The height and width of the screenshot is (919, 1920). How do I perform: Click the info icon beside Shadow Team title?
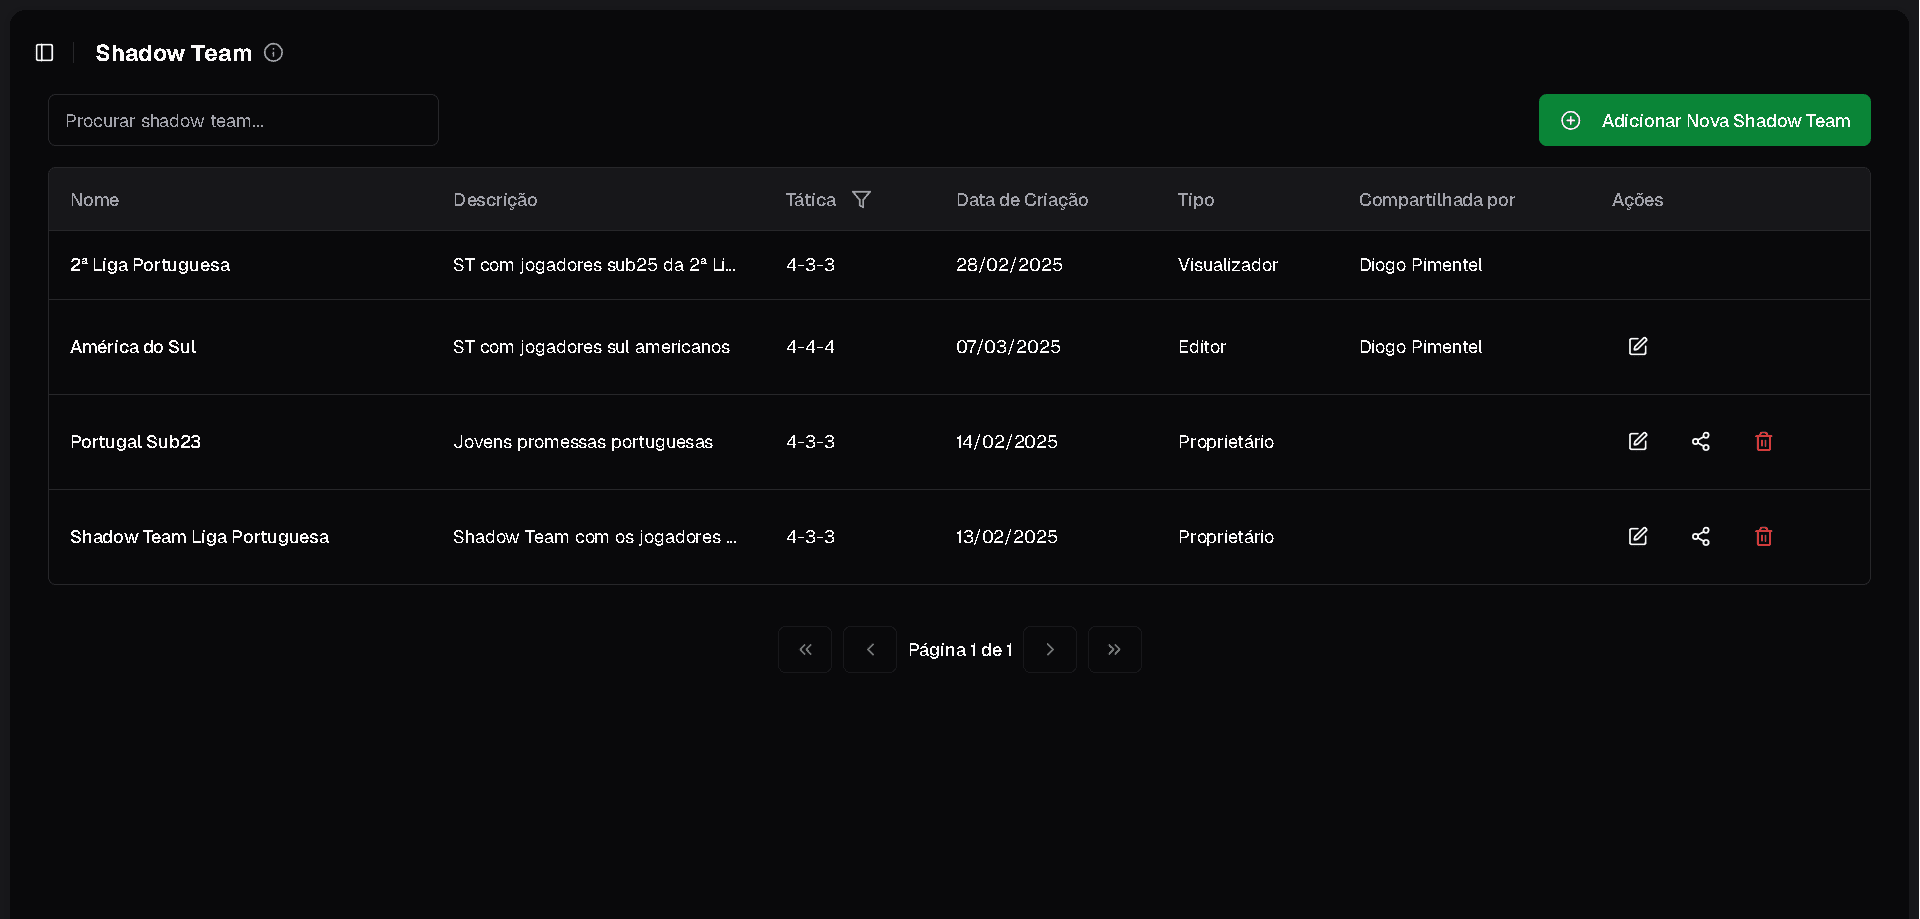pos(273,53)
